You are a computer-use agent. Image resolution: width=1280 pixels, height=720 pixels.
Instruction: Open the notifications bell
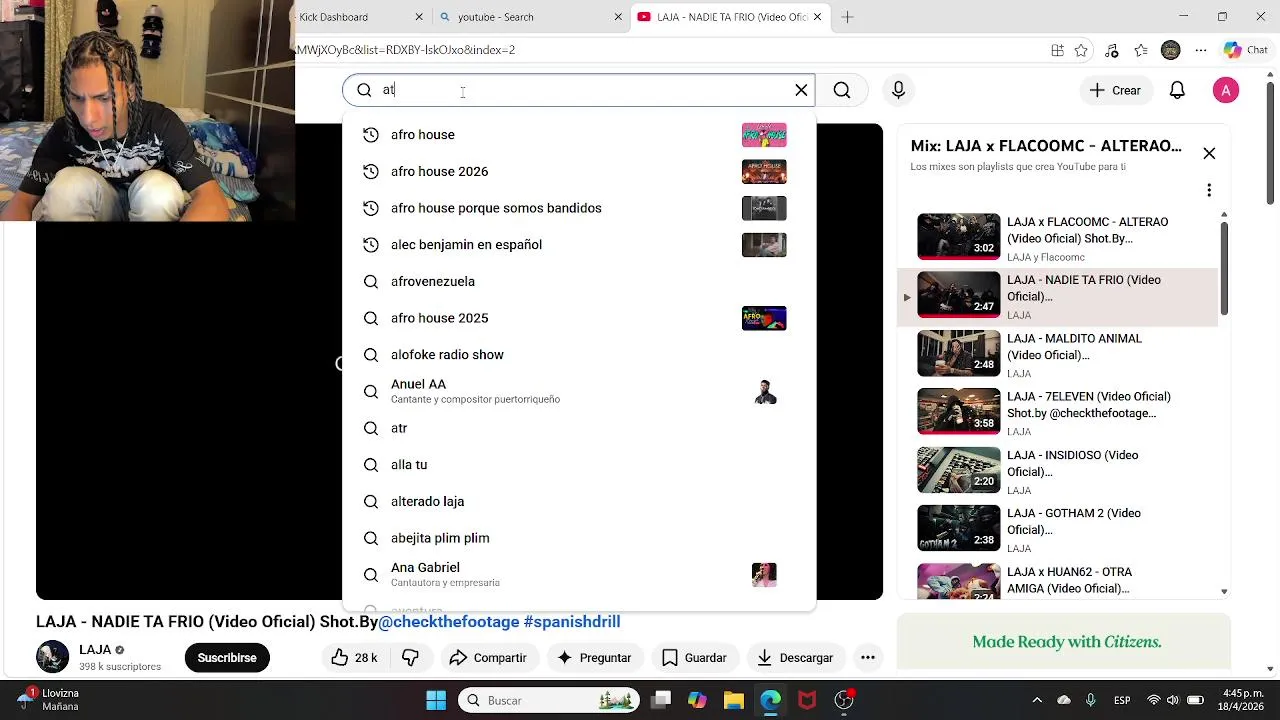click(1177, 90)
